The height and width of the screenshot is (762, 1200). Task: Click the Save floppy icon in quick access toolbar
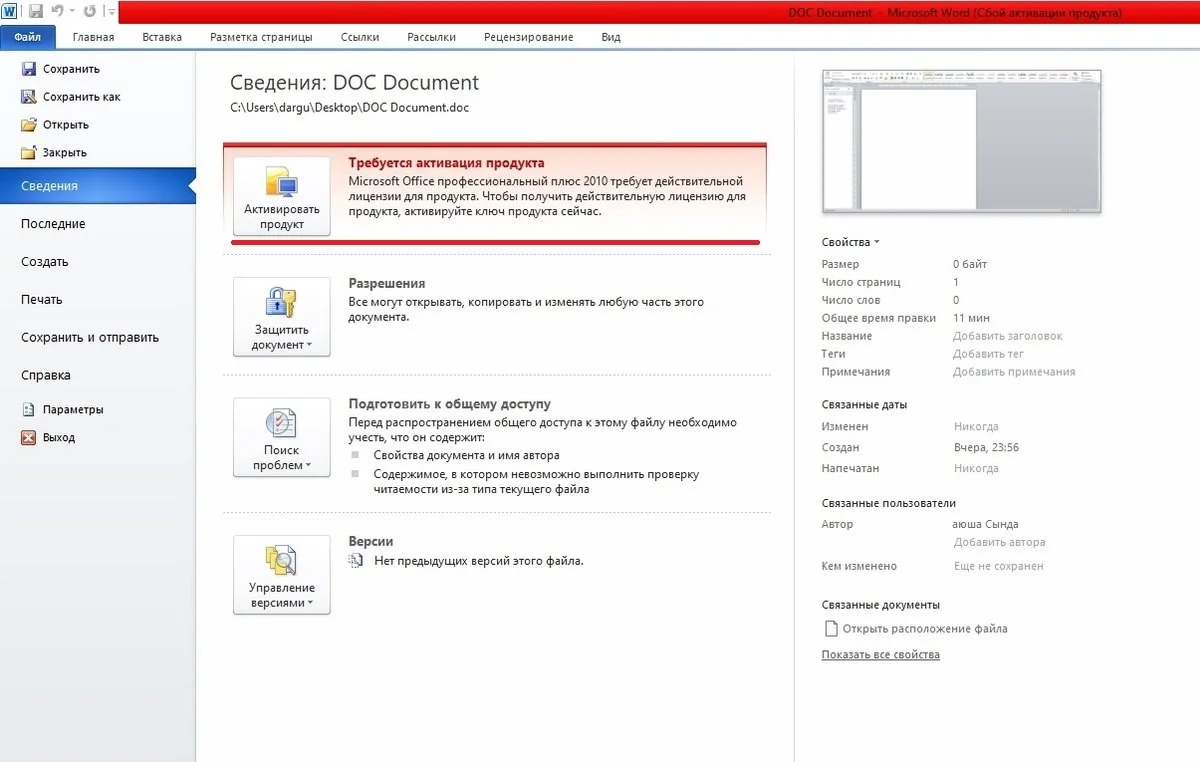[36, 12]
